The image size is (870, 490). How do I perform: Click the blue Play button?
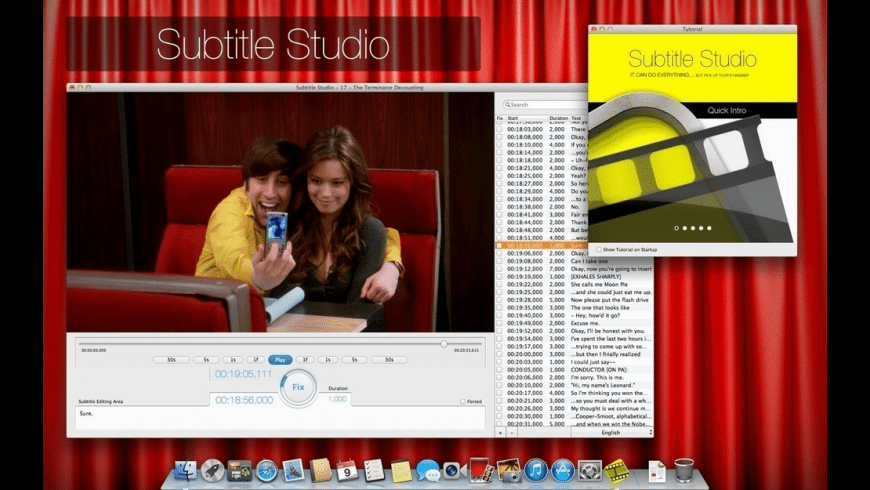click(280, 360)
